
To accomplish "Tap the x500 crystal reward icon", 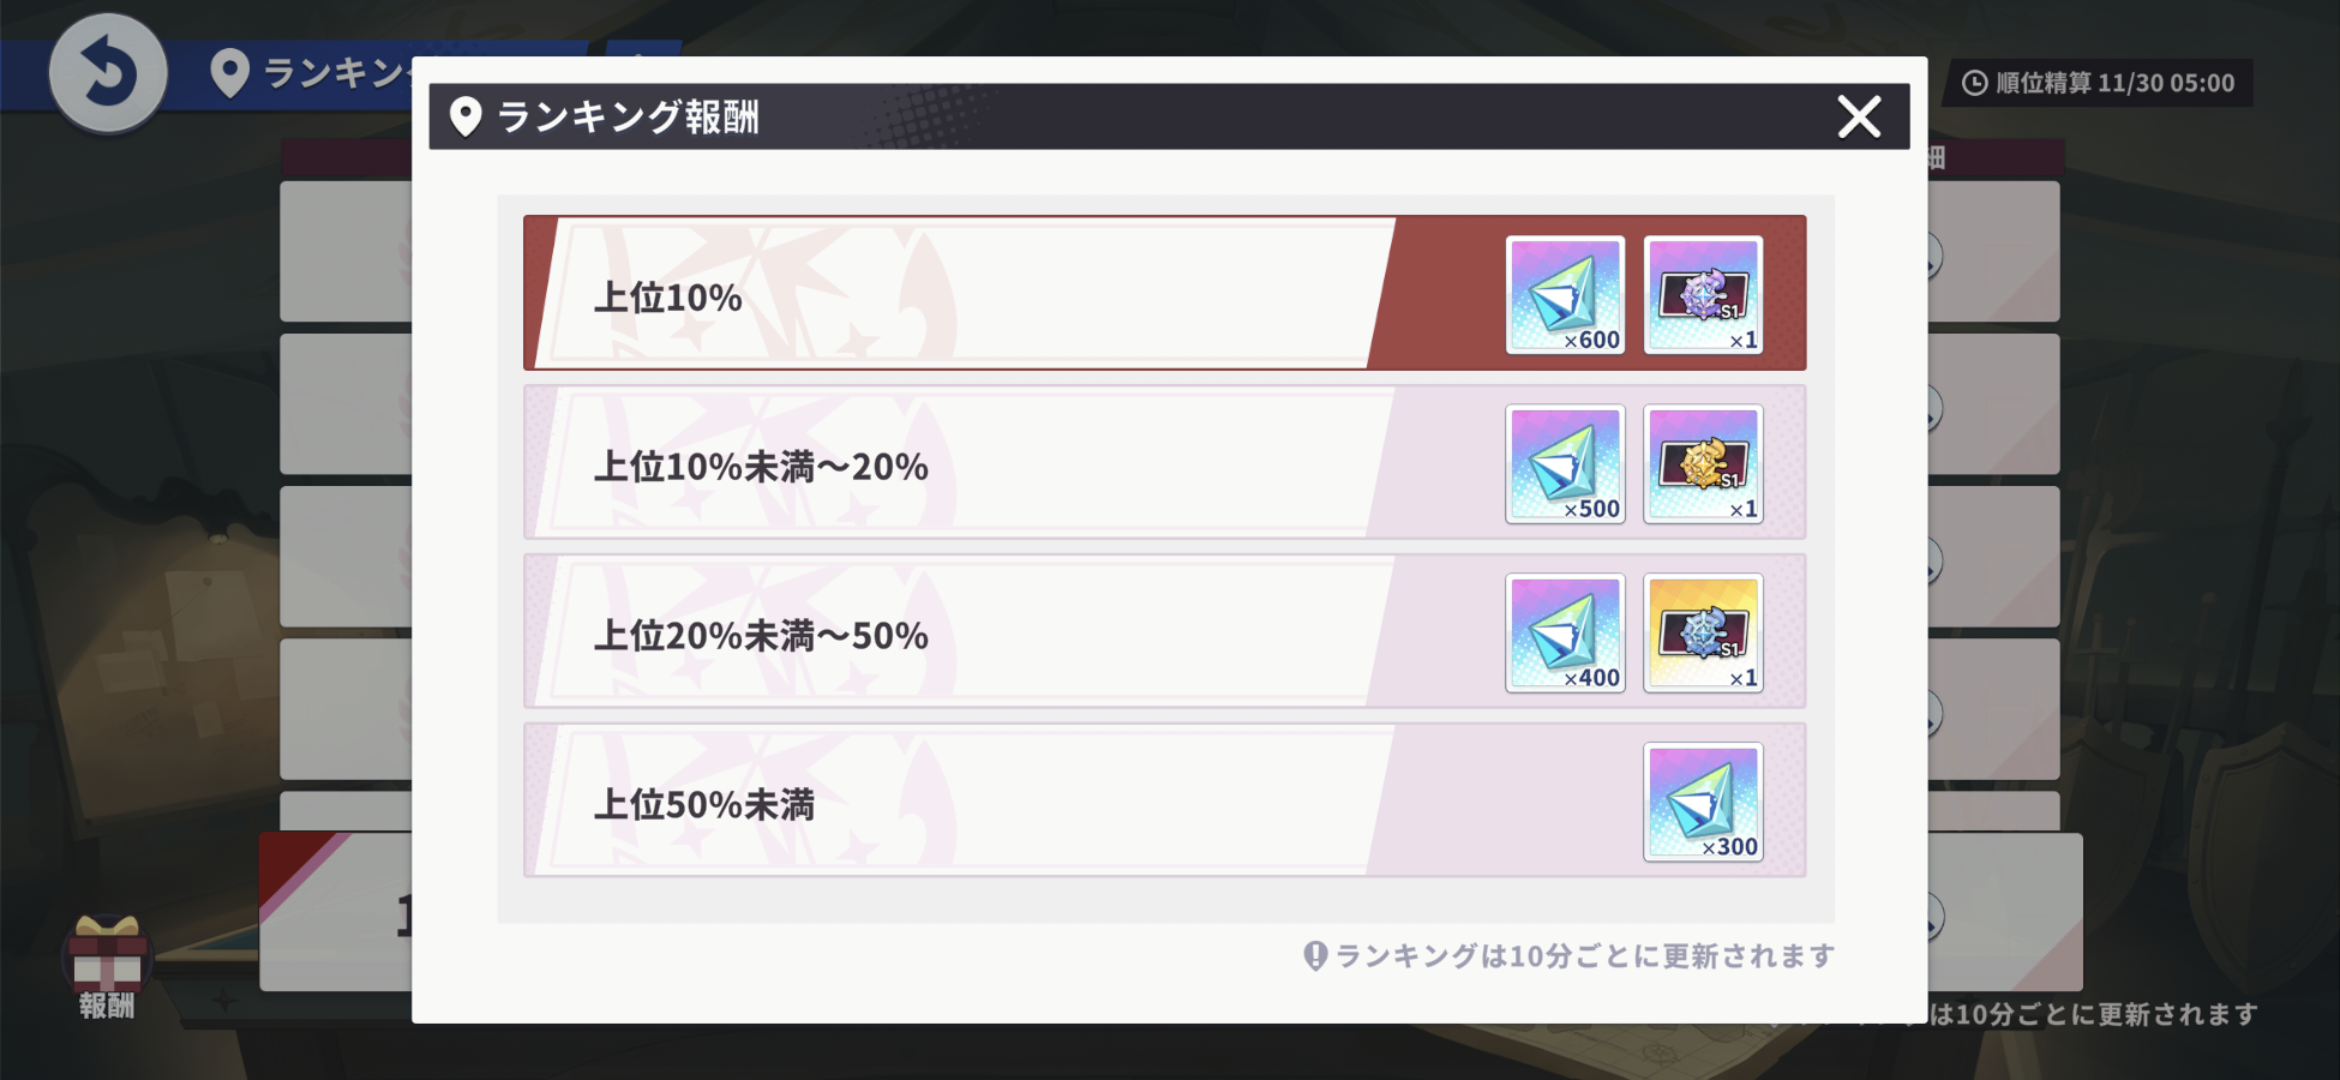I will pos(1565,464).
